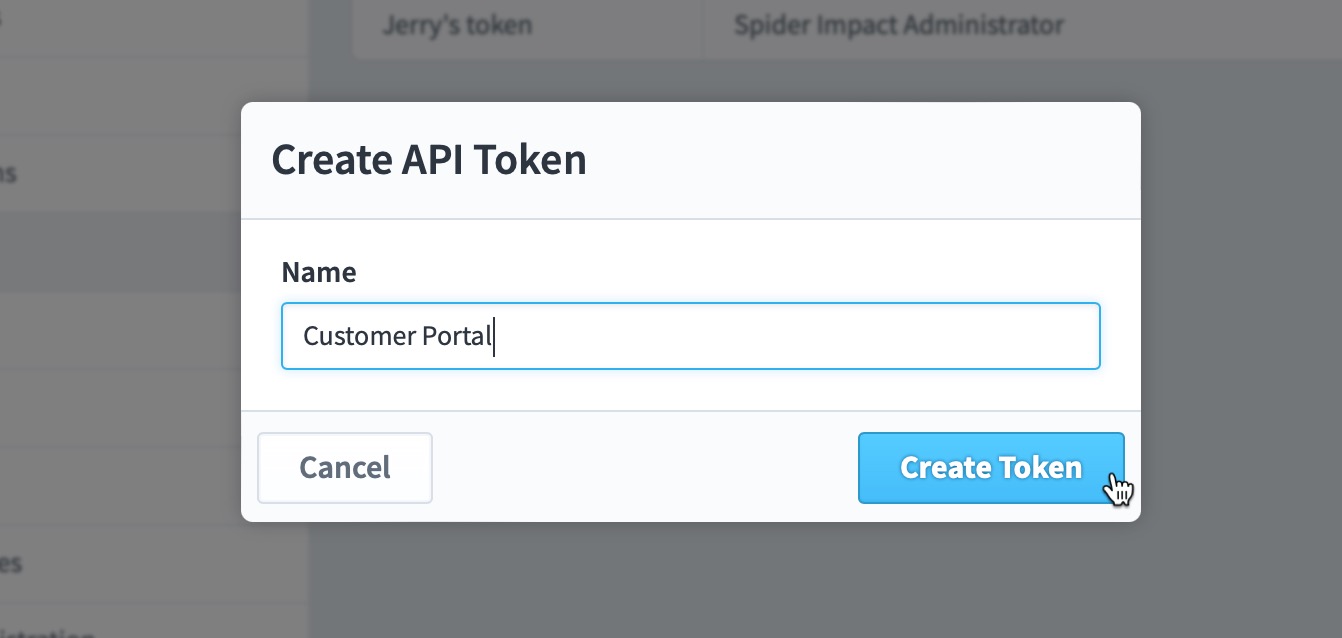Click empty space right of dialog title

click(860, 160)
